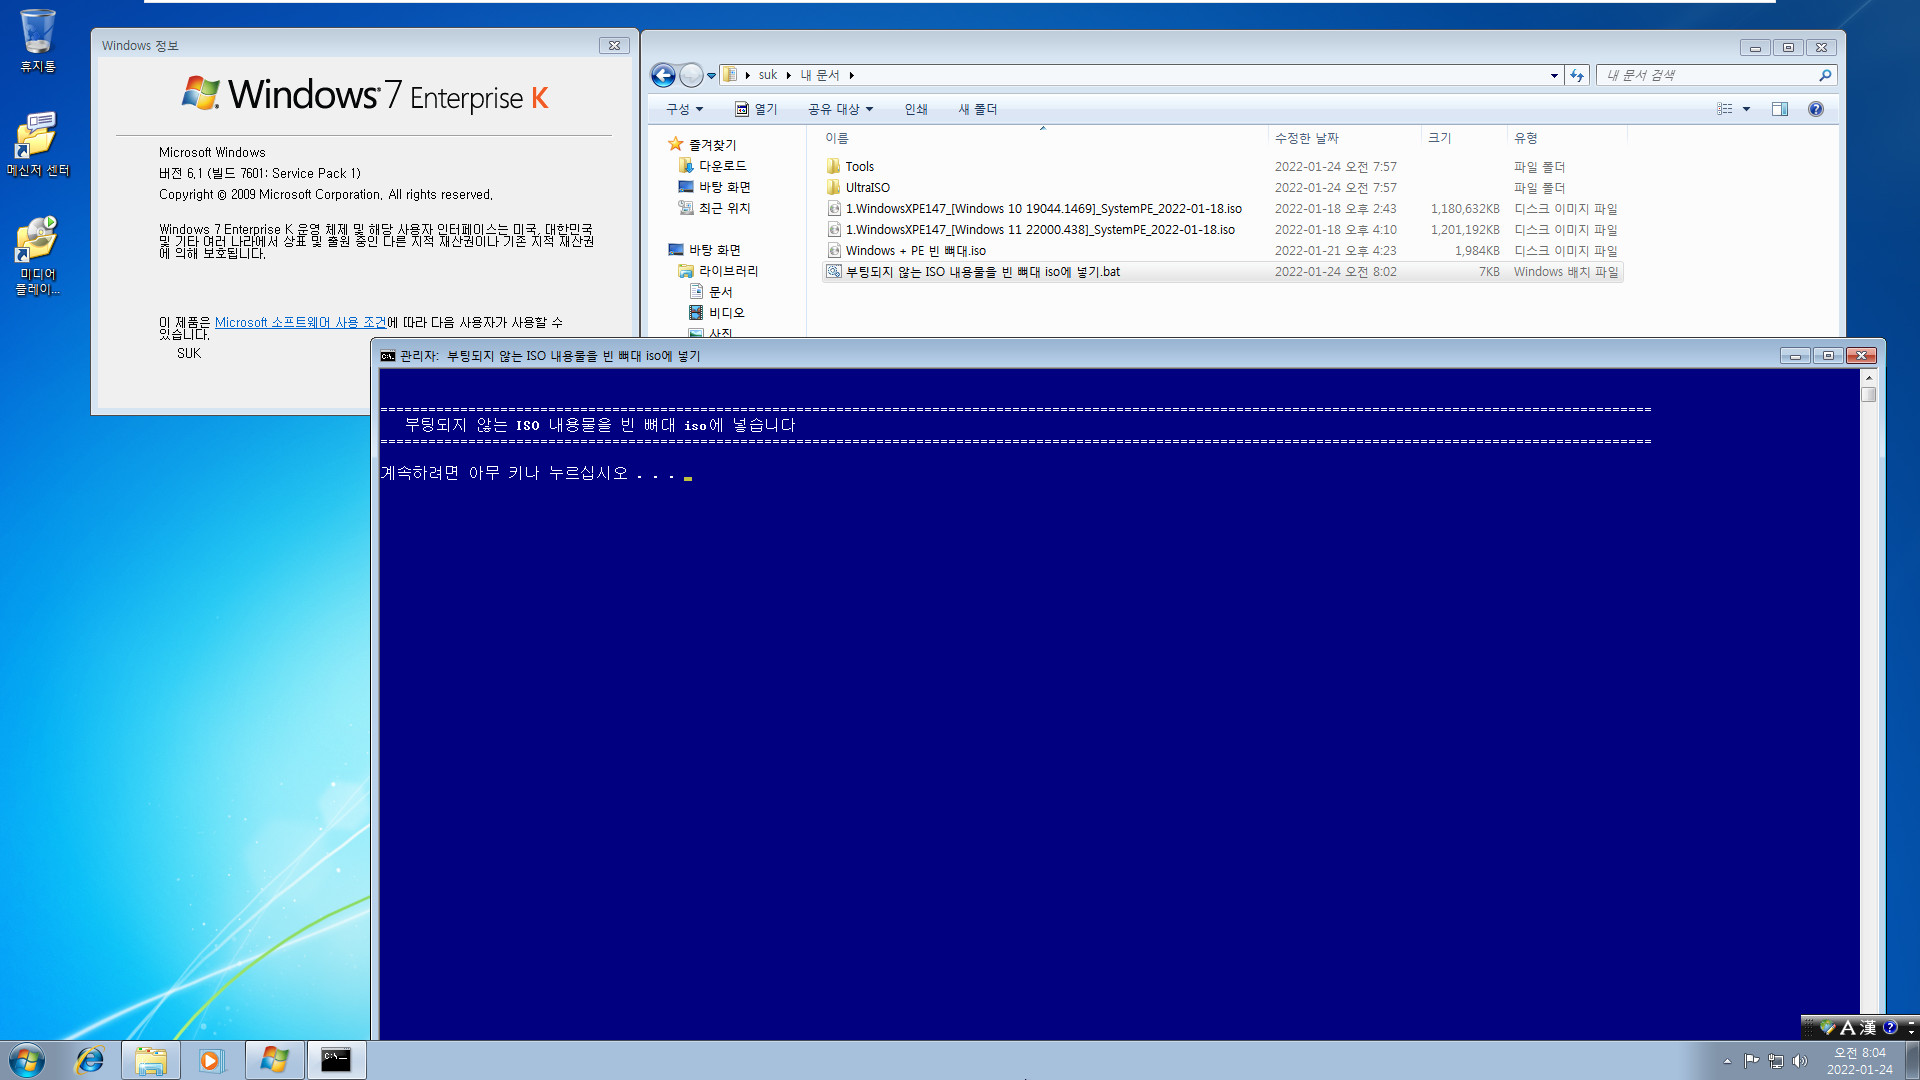Click 내 문서 segment in address breadcrumb
Viewport: 1920px width, 1080px height.
click(819, 75)
